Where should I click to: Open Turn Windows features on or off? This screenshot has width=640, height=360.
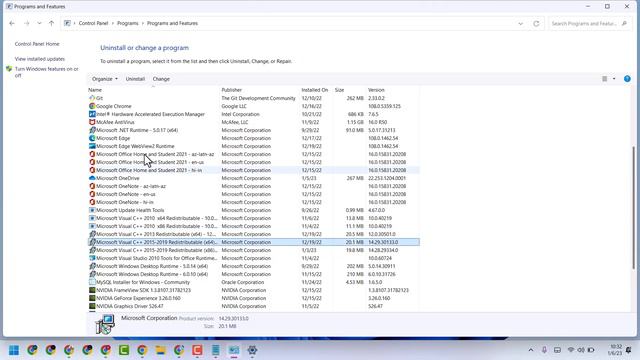tap(47, 72)
